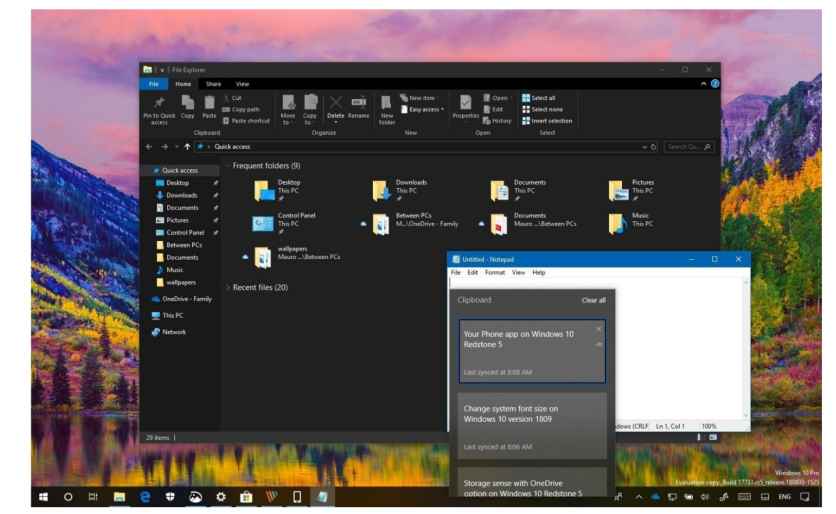Click the Rename icon in the ribbon
This screenshot has height=514, width=836.
click(x=358, y=105)
